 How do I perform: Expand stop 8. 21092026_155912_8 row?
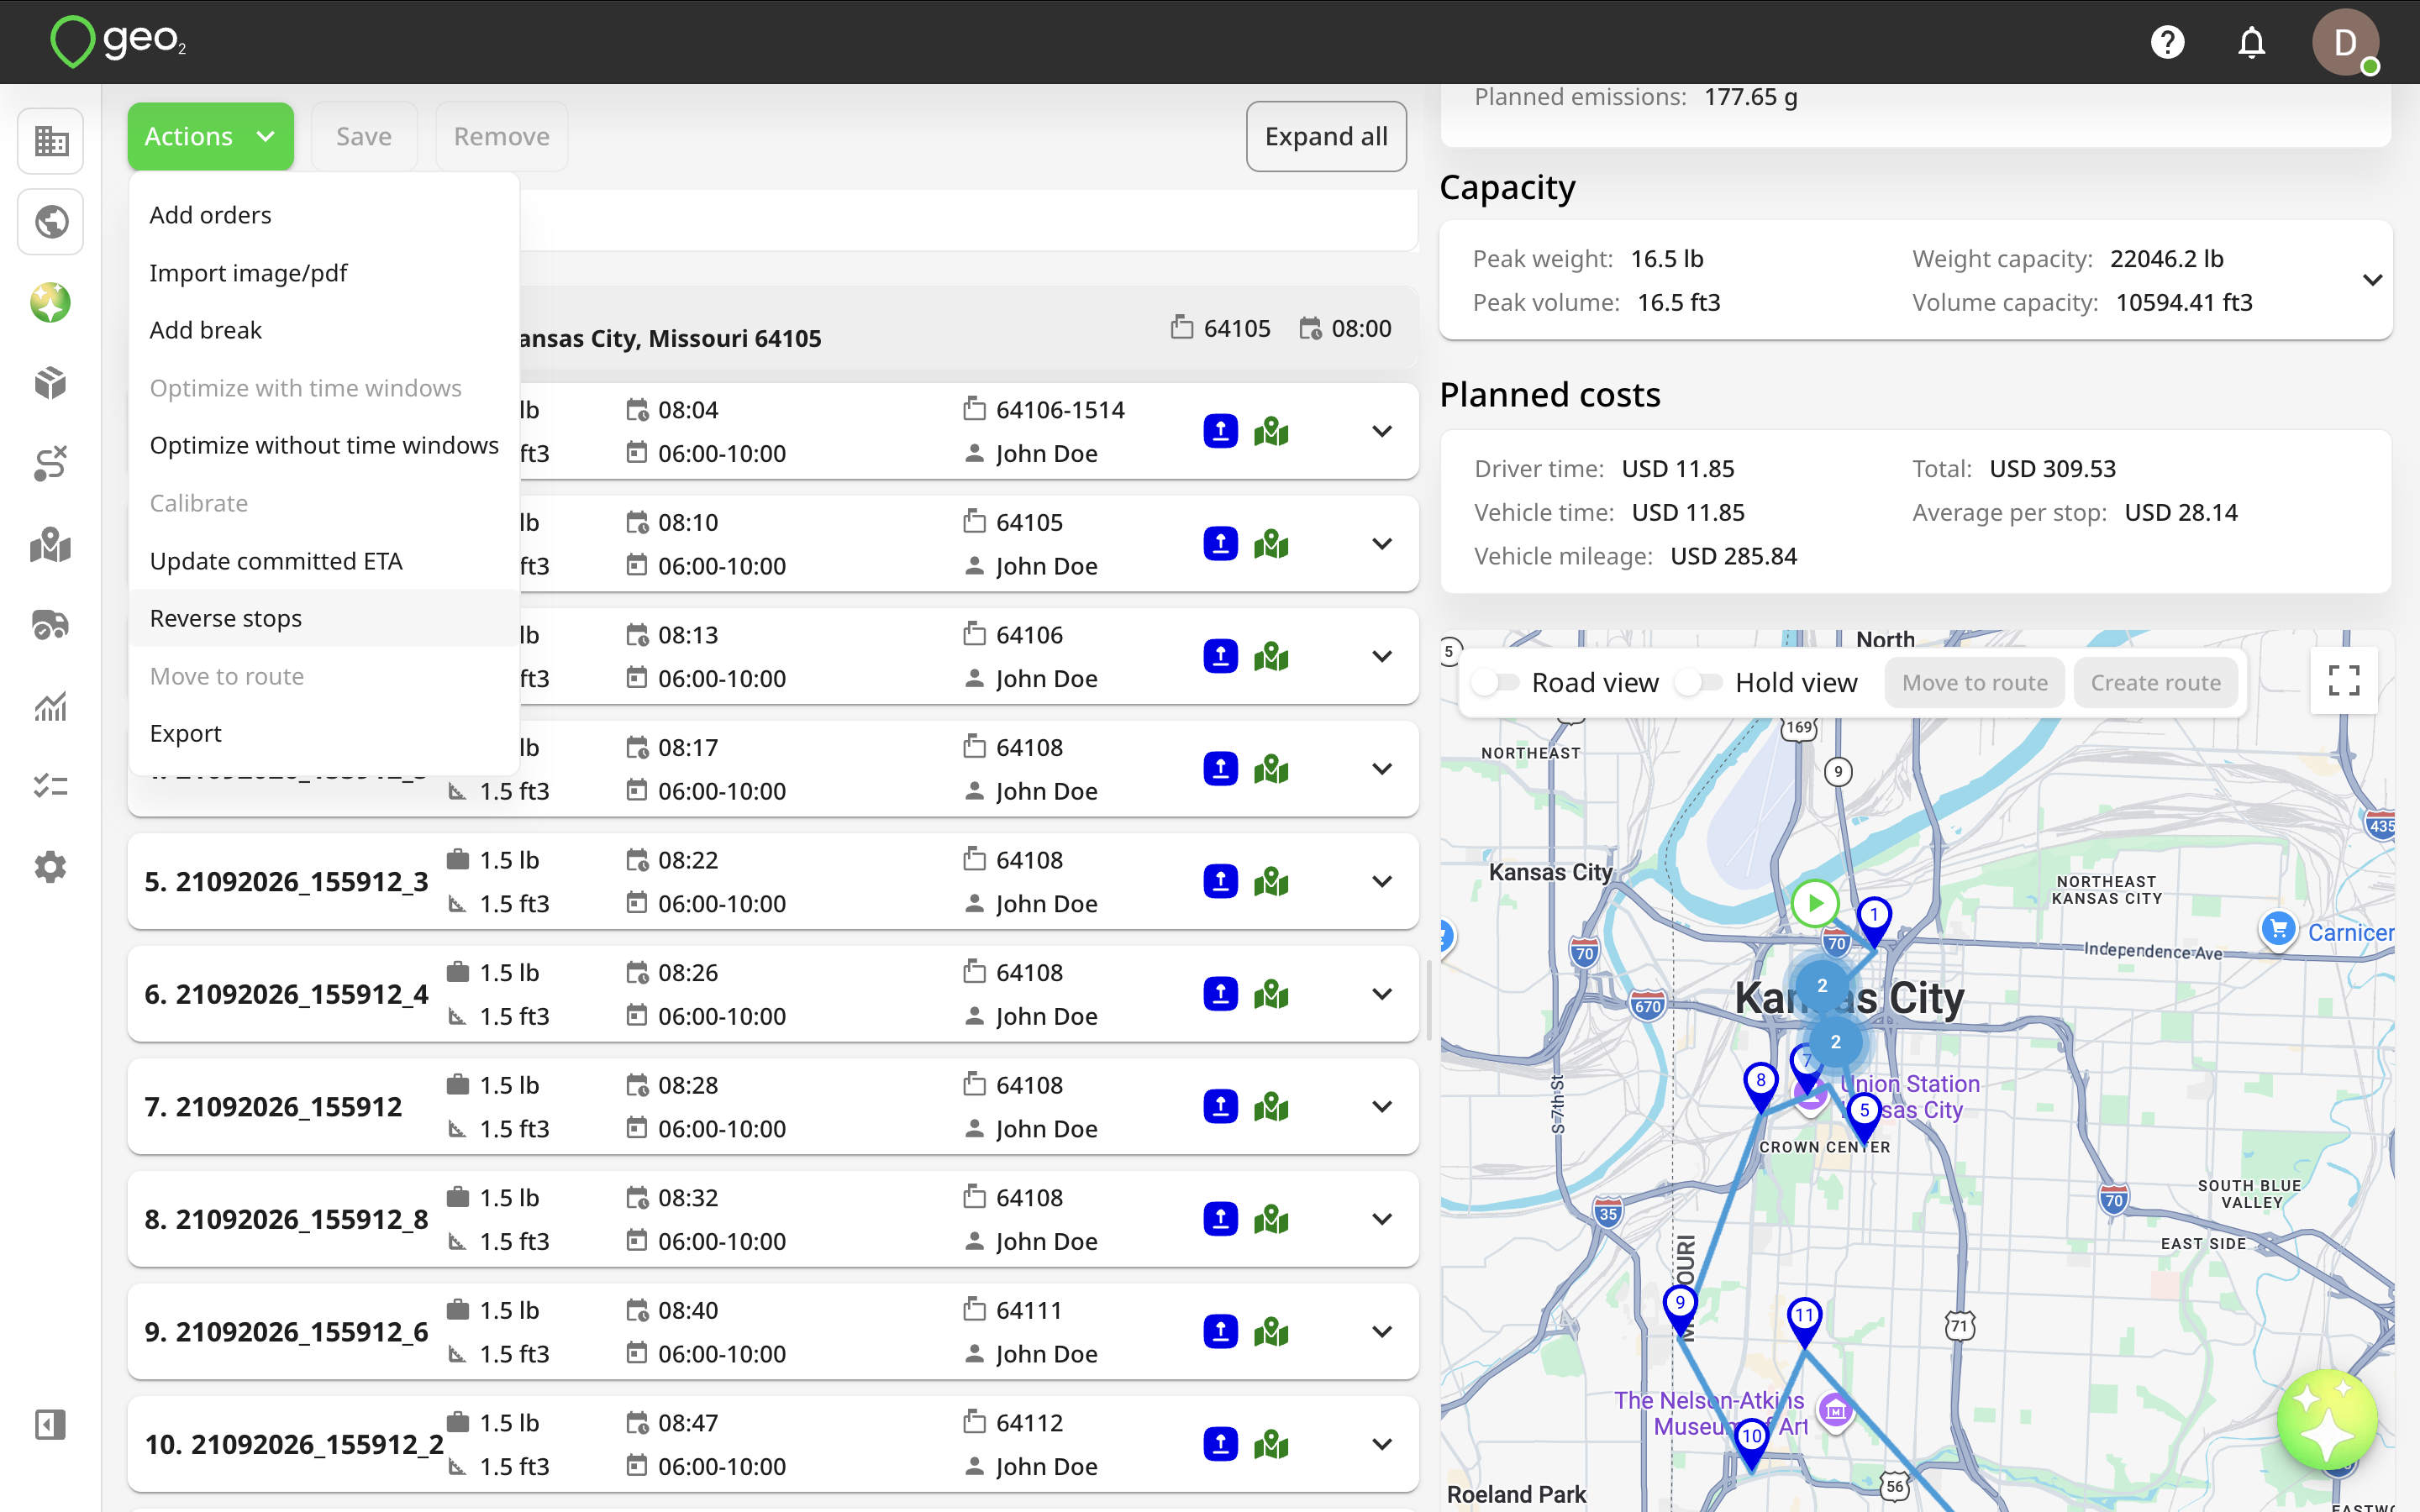pyautogui.click(x=1382, y=1219)
